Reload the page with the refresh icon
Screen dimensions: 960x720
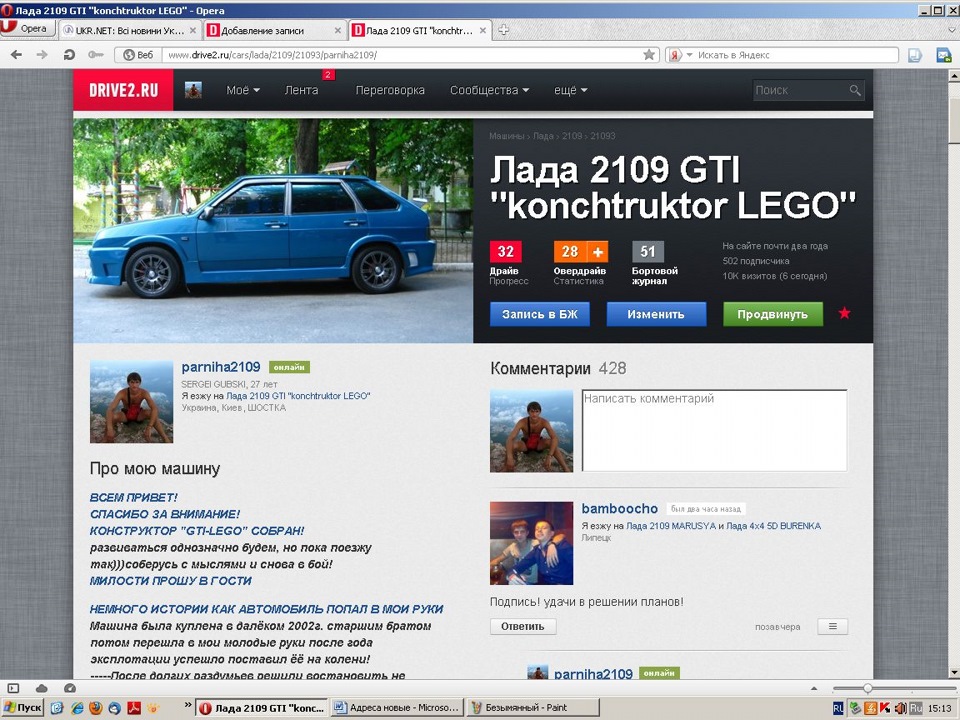pos(69,55)
